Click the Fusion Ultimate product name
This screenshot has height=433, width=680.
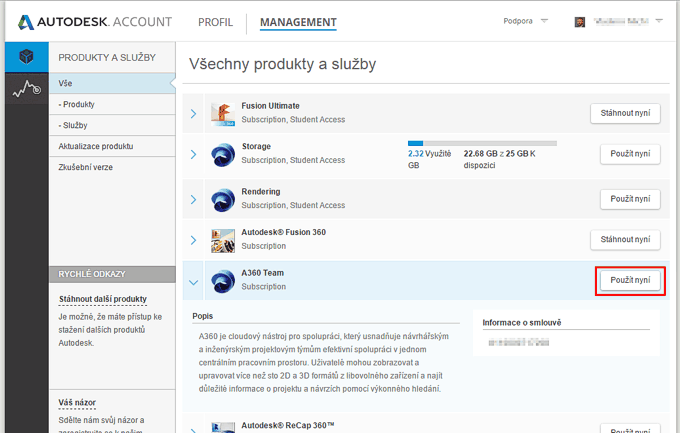[270, 106]
